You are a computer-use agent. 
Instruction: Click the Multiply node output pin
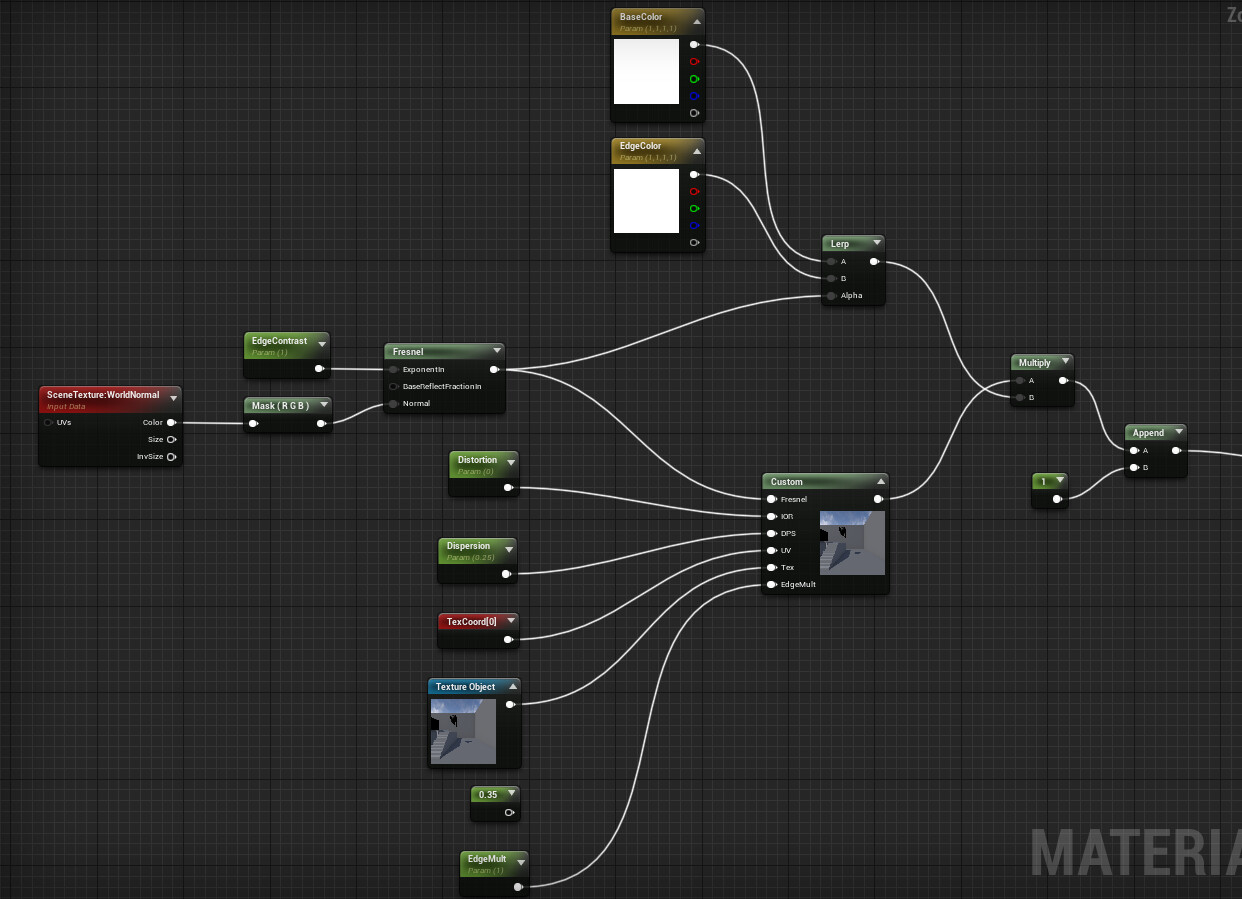[1064, 381]
